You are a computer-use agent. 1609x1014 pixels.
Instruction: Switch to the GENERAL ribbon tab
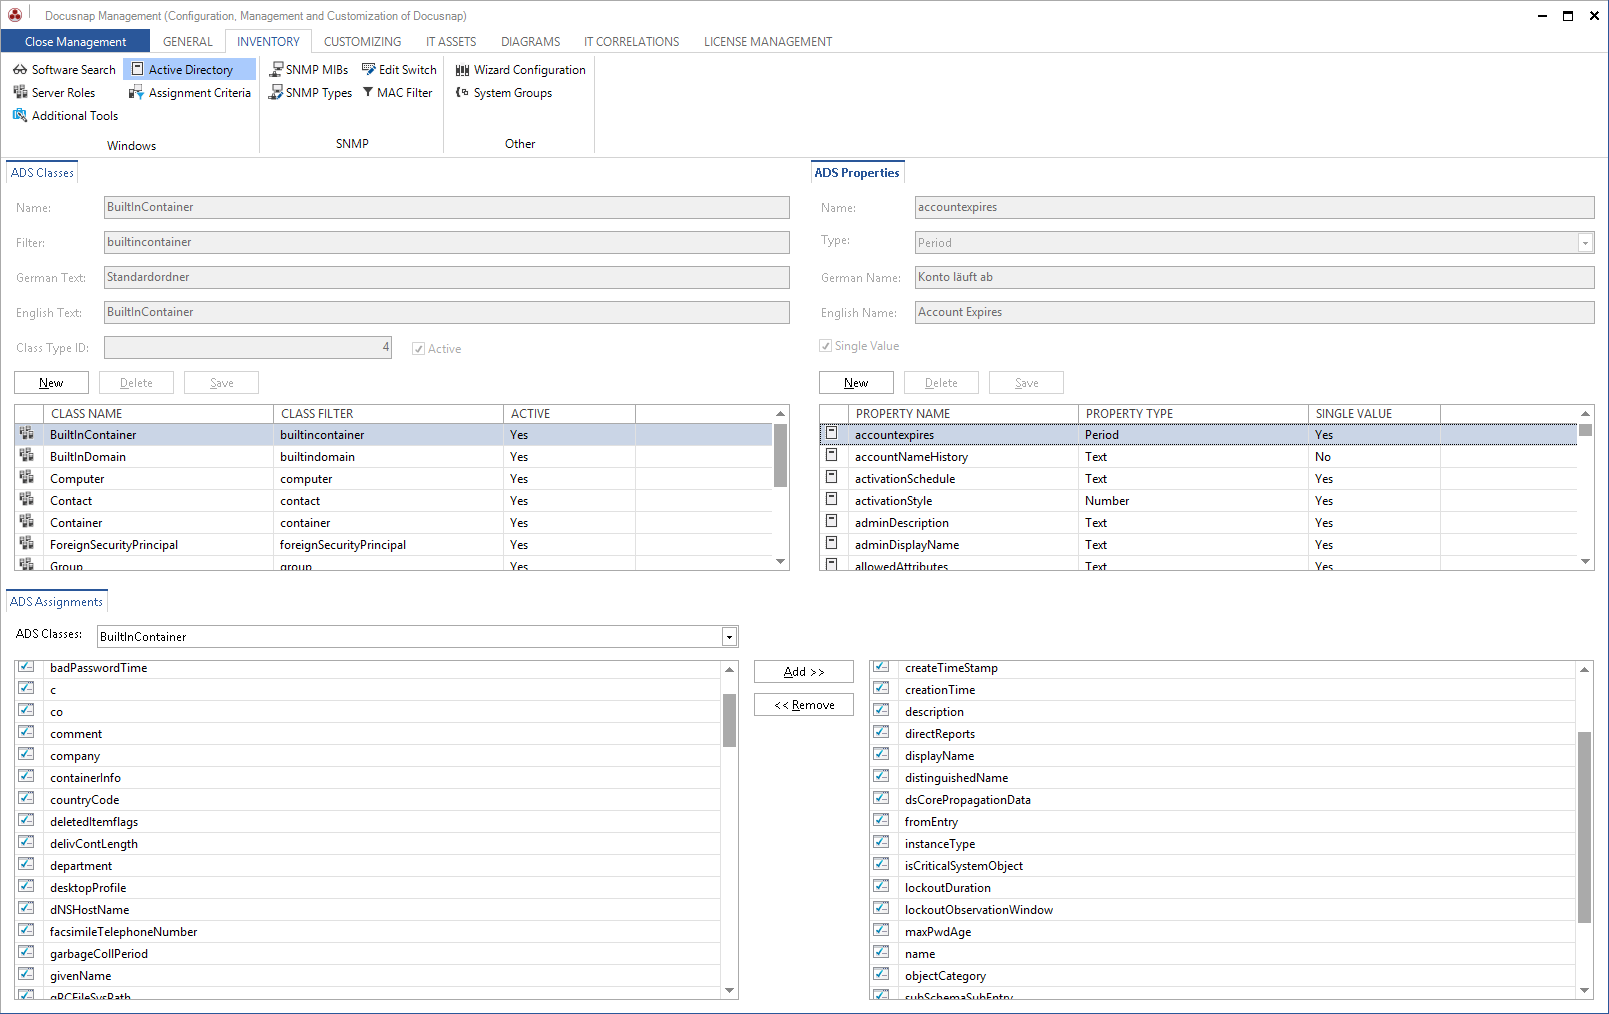point(187,42)
